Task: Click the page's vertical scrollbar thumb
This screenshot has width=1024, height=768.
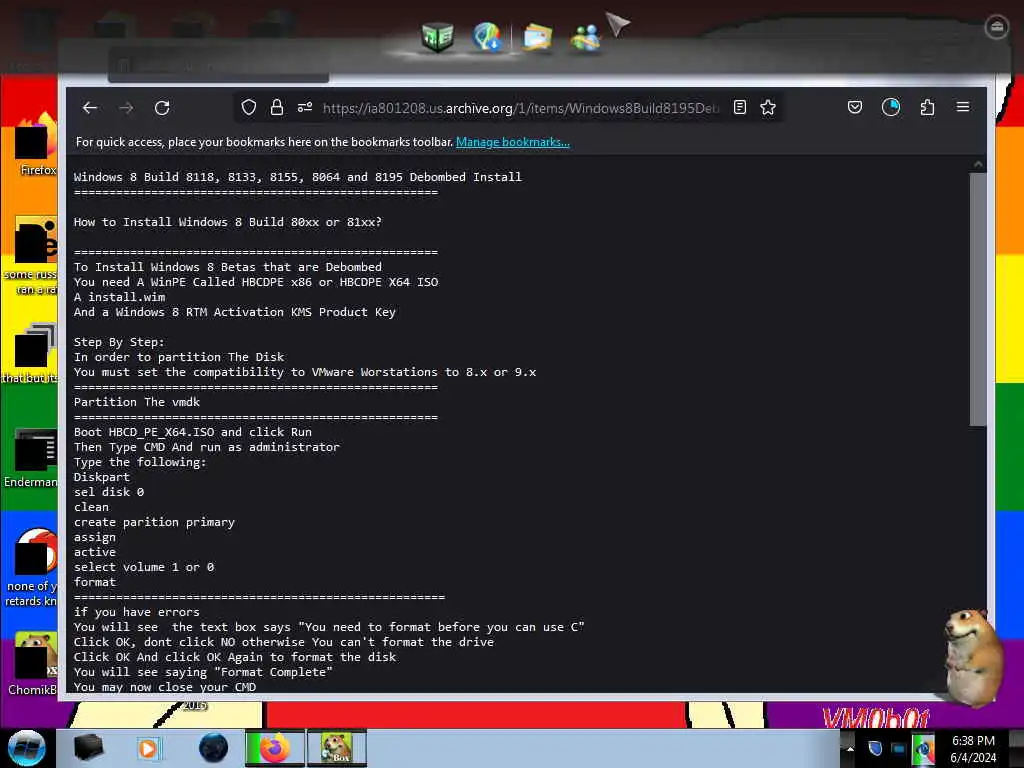Action: click(x=978, y=300)
